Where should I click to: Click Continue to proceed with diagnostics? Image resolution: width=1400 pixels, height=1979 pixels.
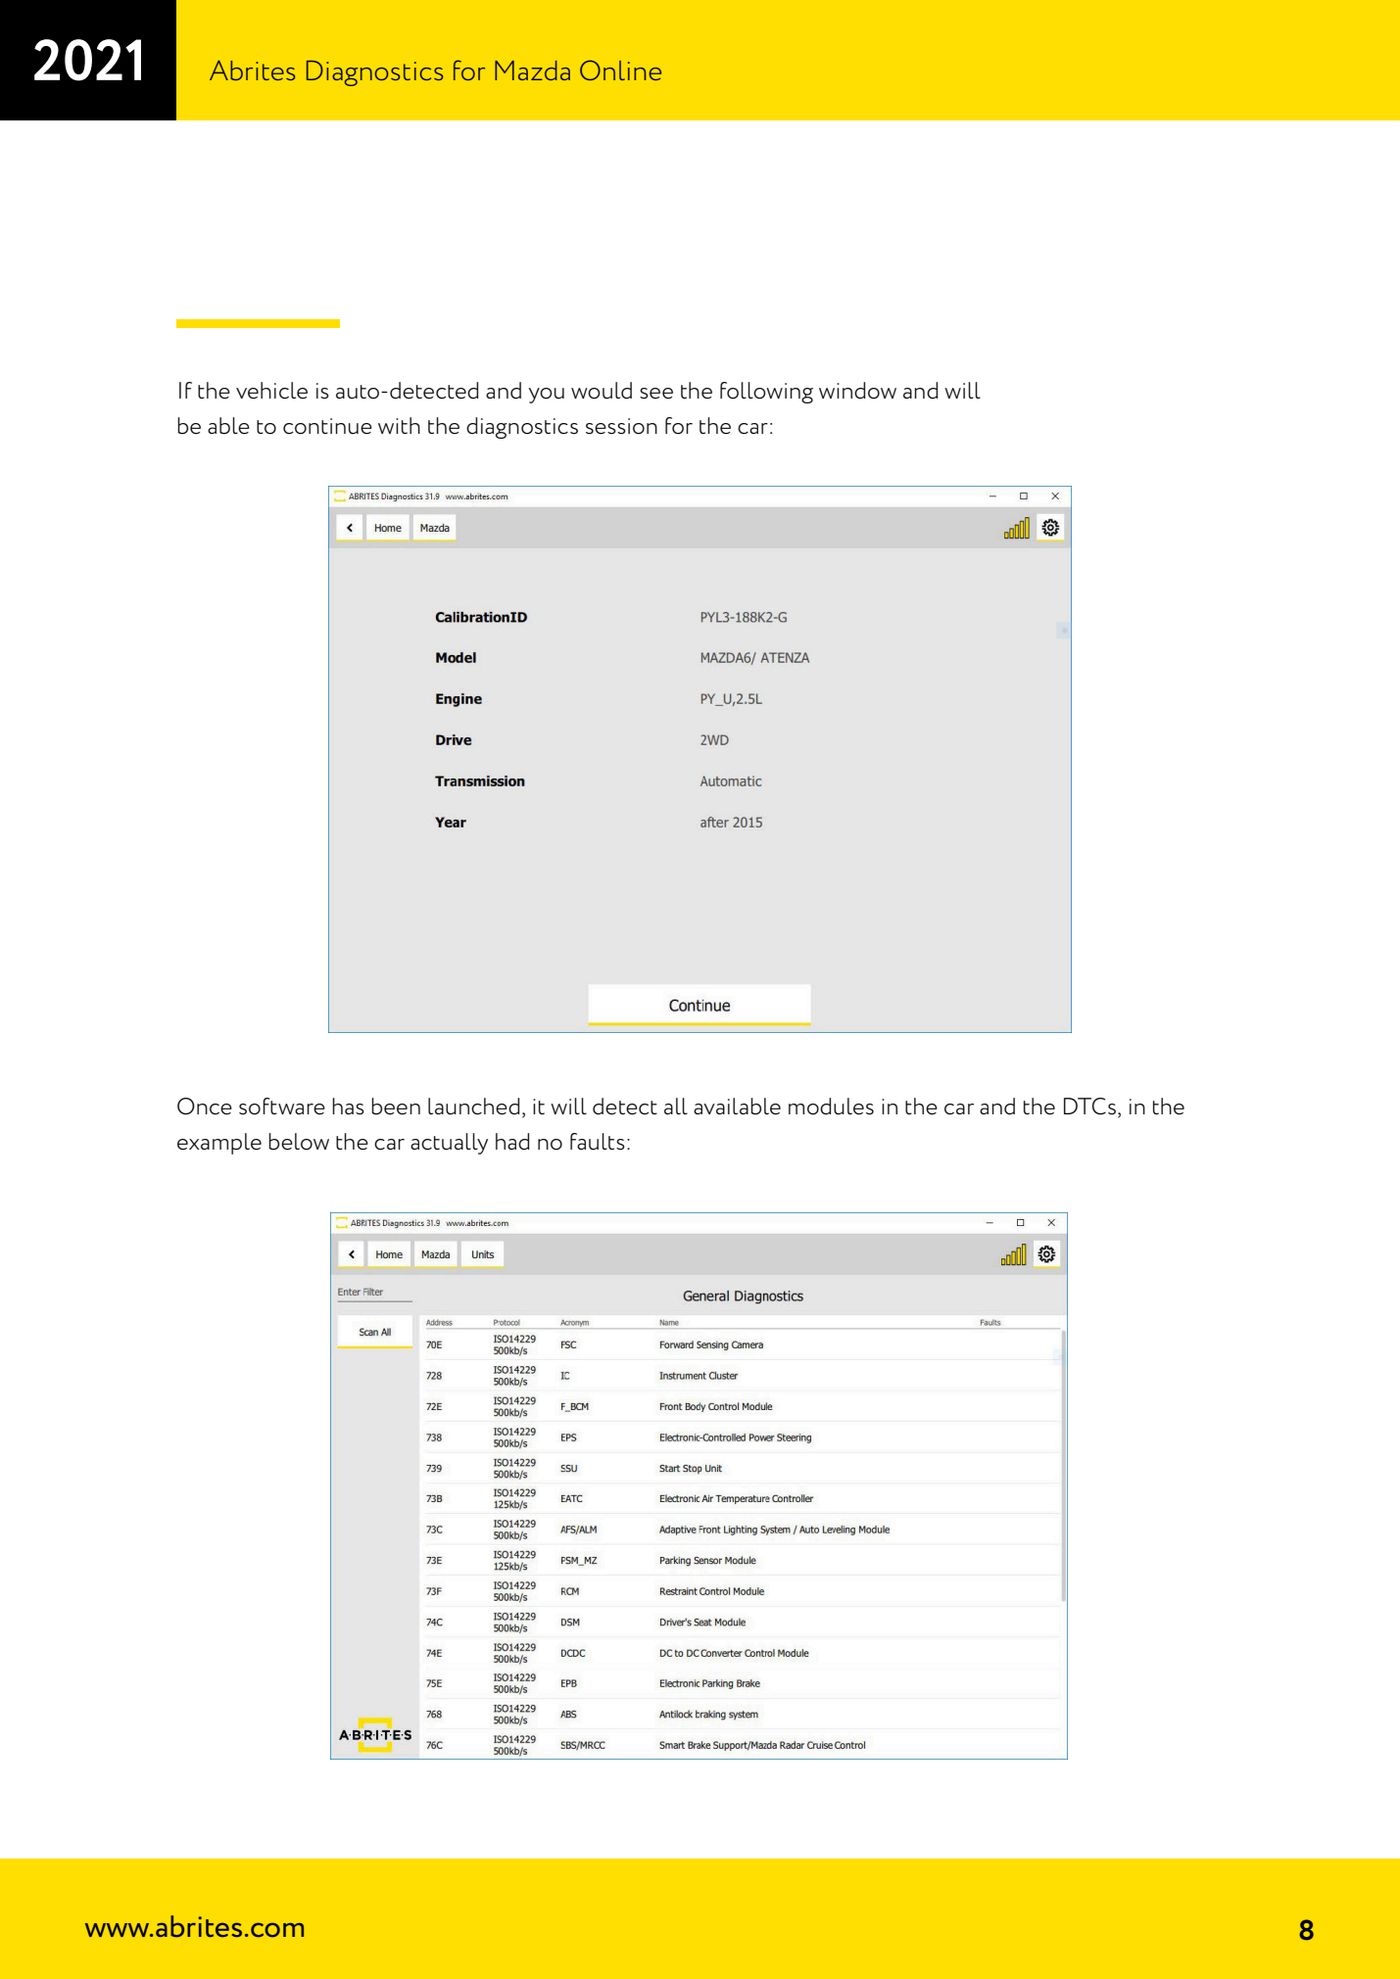pos(699,1005)
